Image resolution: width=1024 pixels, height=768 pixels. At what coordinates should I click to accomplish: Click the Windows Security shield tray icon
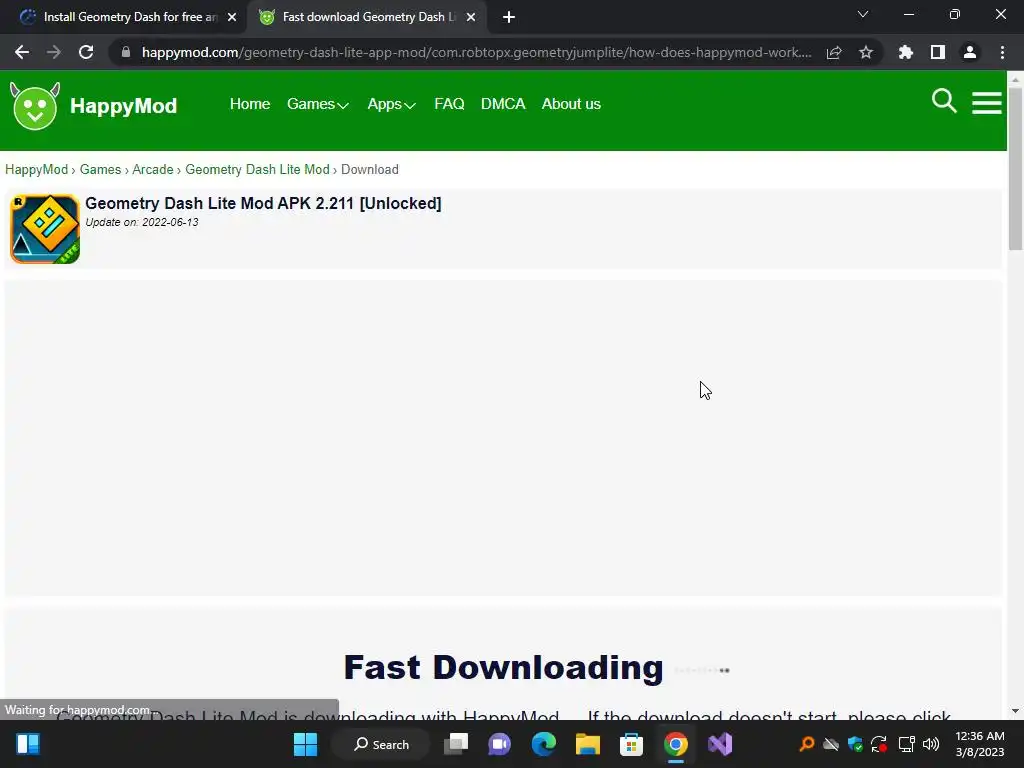point(855,744)
